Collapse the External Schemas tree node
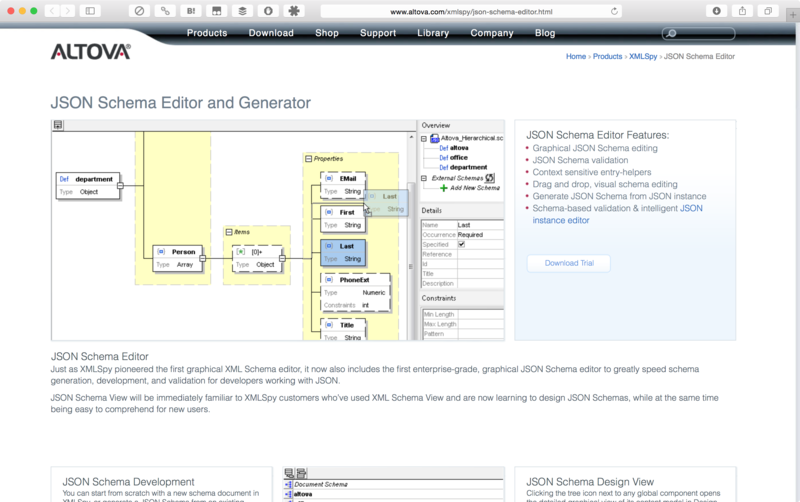Viewport: 800px width, 502px height. [423, 178]
